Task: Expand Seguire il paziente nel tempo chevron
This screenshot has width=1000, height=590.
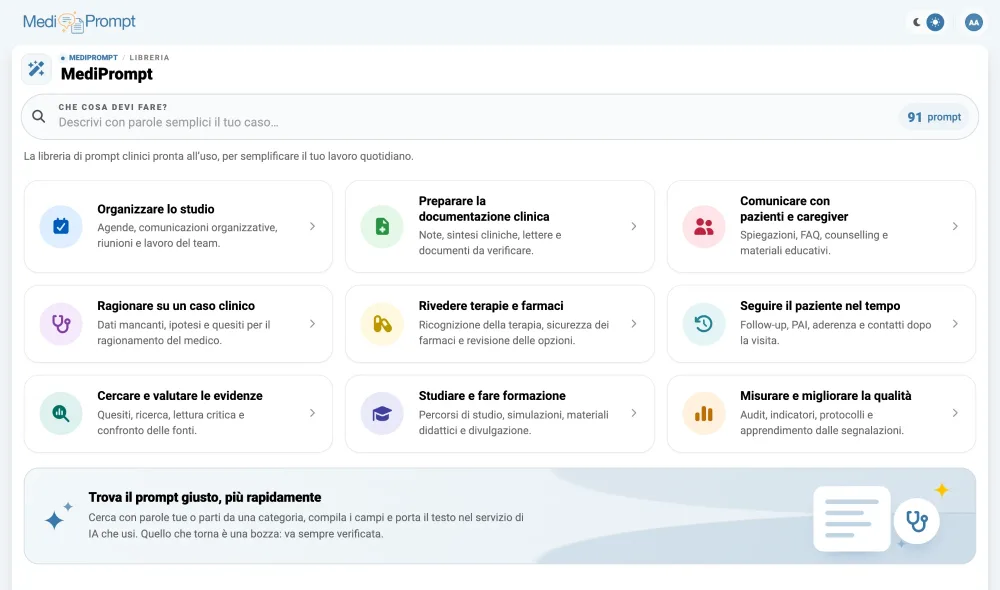Action: tap(955, 324)
